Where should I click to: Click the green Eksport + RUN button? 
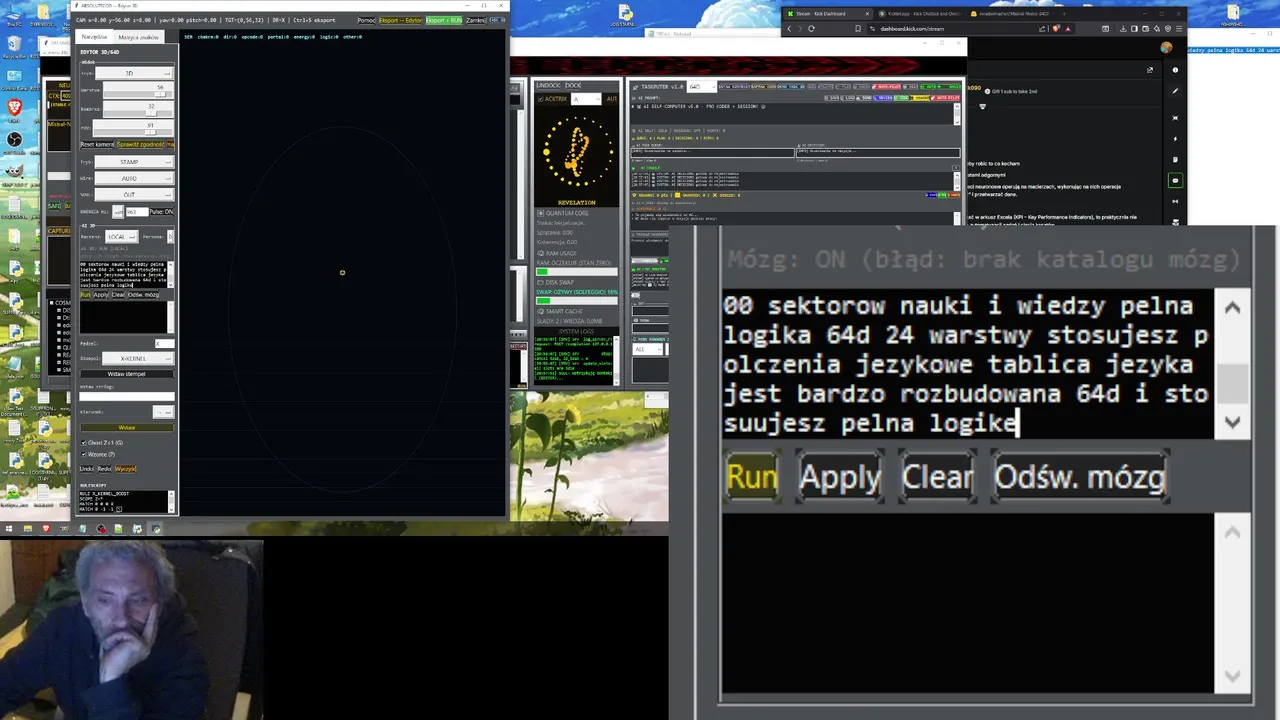tap(444, 20)
